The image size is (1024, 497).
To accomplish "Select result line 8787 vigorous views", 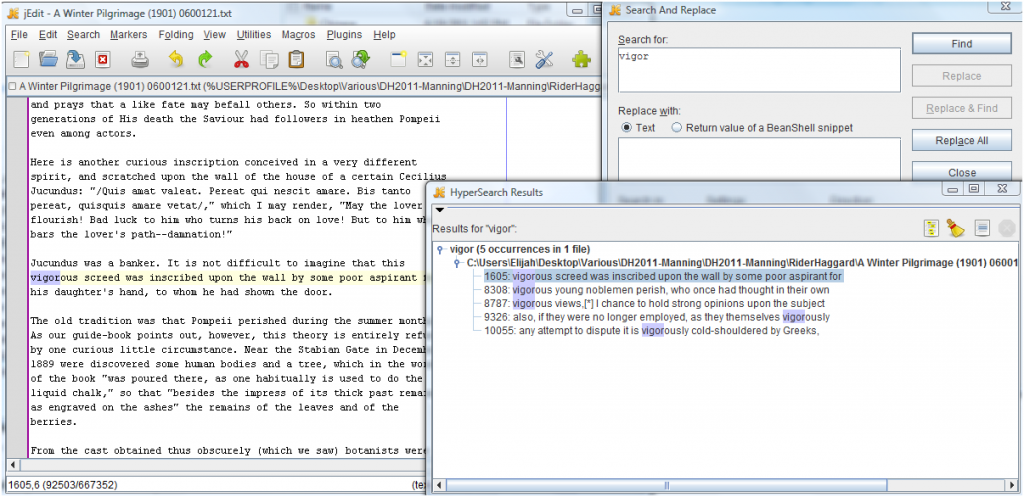I will pos(654,304).
